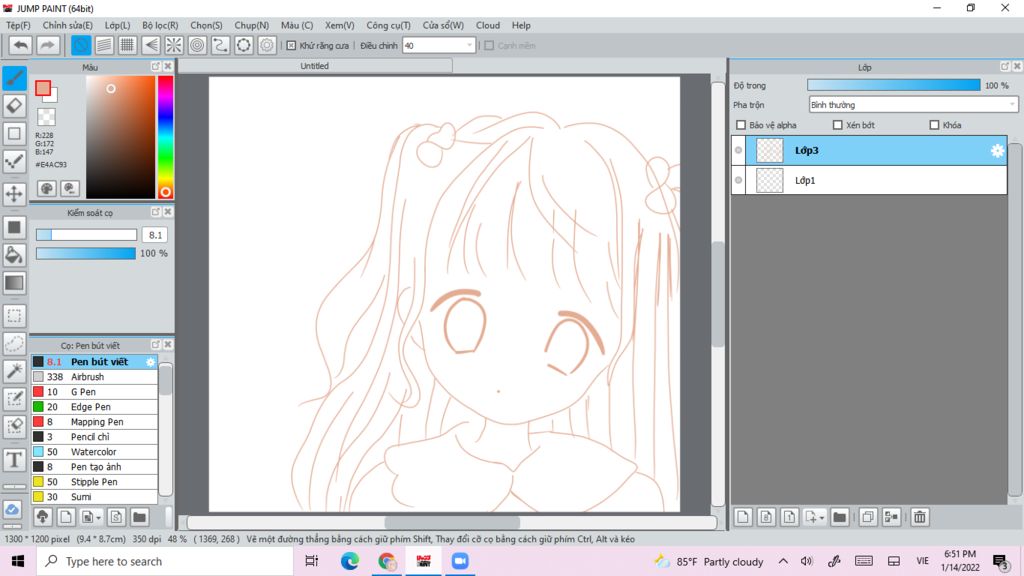This screenshot has width=1024, height=576.
Task: Click the brush size slider
Action: click(86, 235)
